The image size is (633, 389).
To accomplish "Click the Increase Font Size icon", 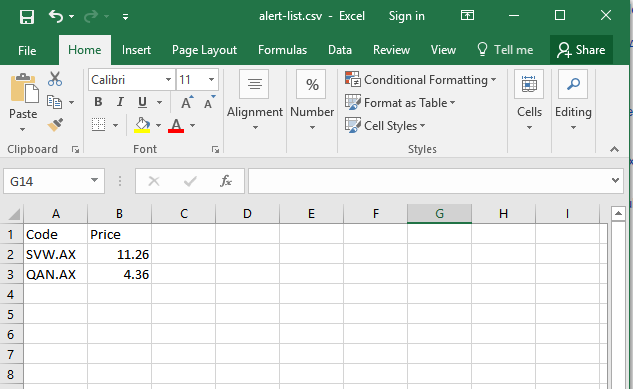I will coord(187,102).
